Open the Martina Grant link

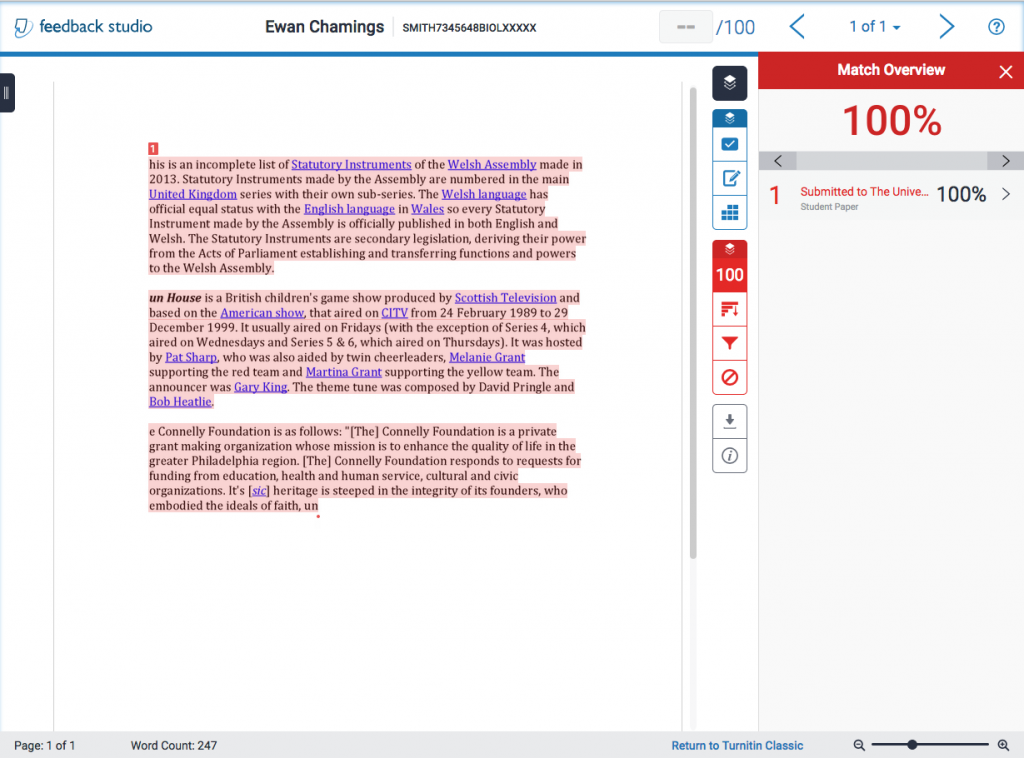tap(344, 372)
